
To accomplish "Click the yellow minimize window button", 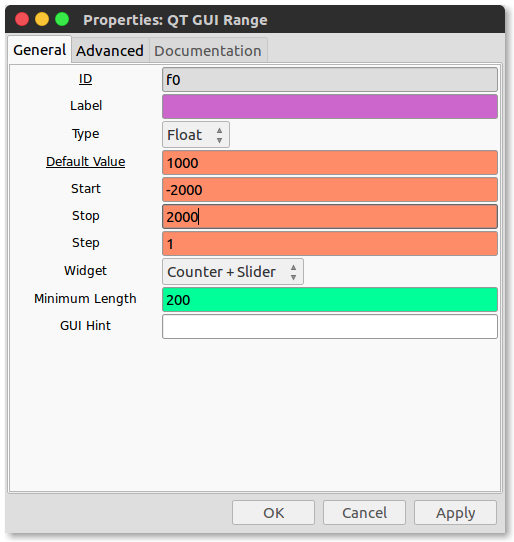I will point(42,19).
